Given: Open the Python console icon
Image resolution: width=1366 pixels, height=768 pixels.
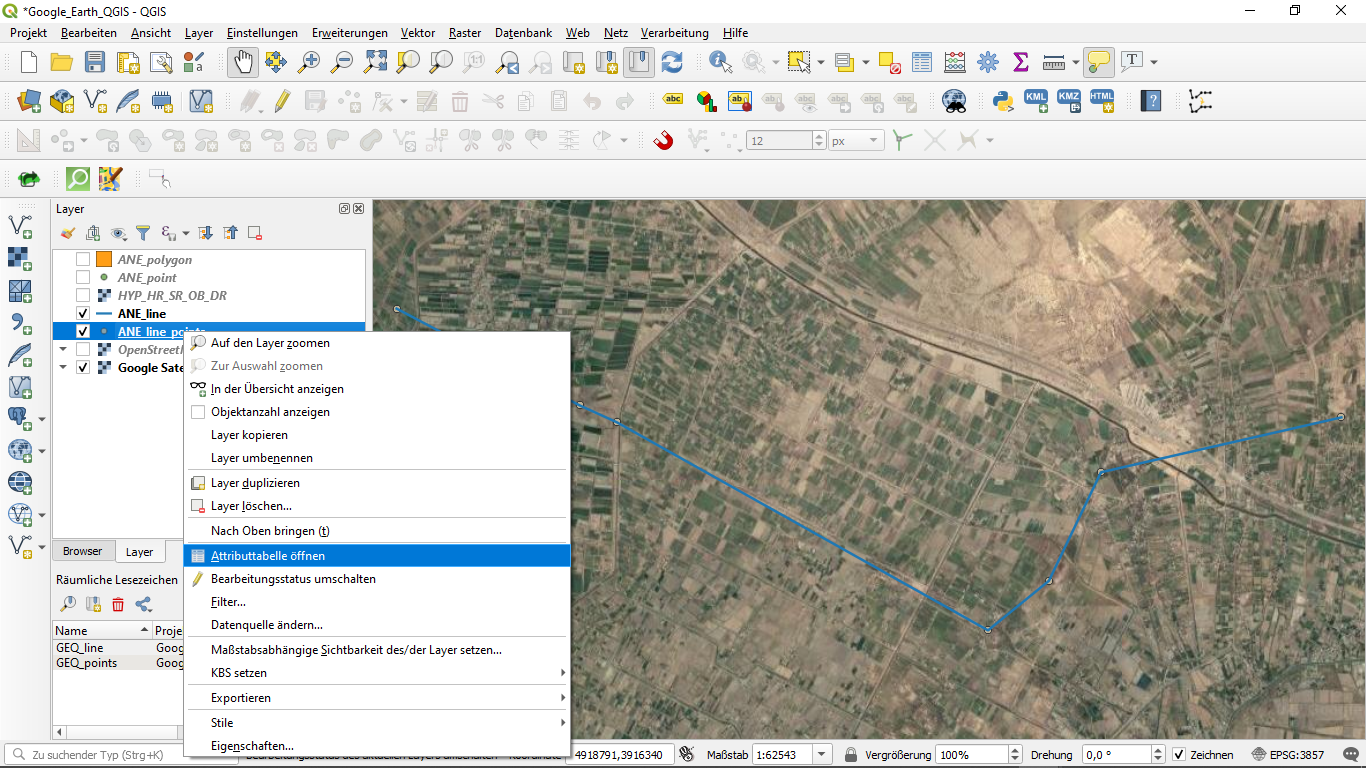Looking at the screenshot, I should click(1002, 101).
